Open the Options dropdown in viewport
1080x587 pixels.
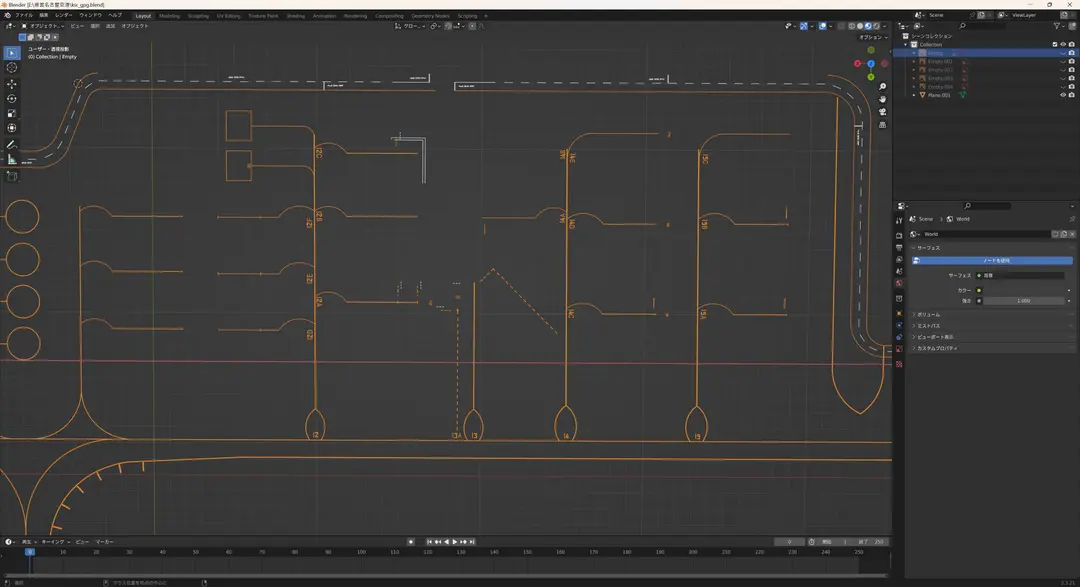(873, 37)
